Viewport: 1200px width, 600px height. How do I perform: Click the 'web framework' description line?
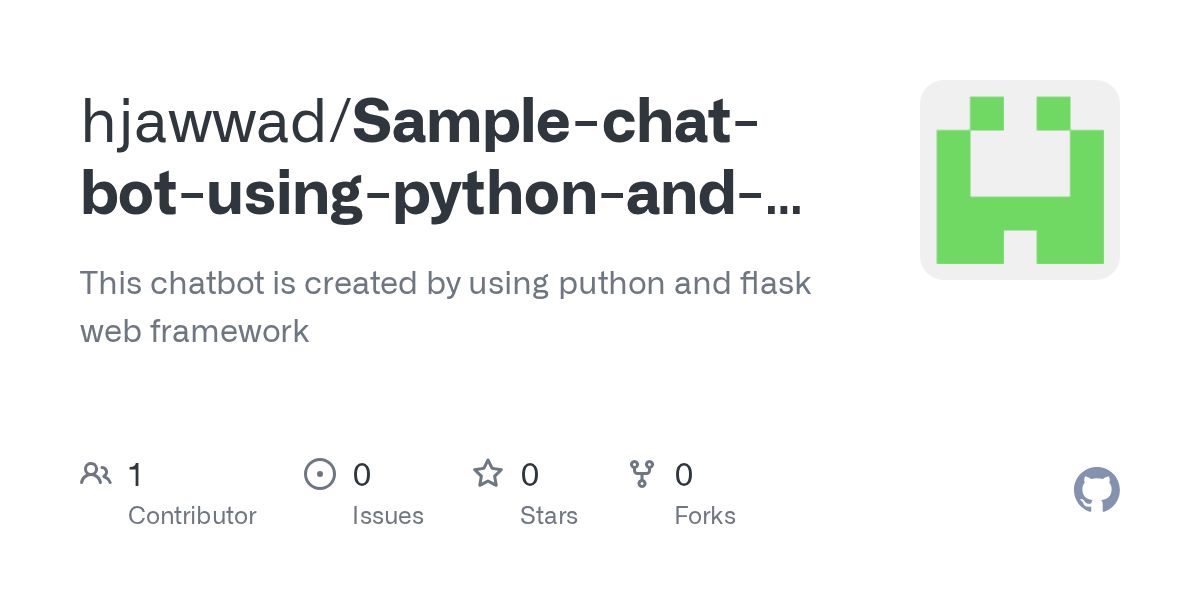195,331
